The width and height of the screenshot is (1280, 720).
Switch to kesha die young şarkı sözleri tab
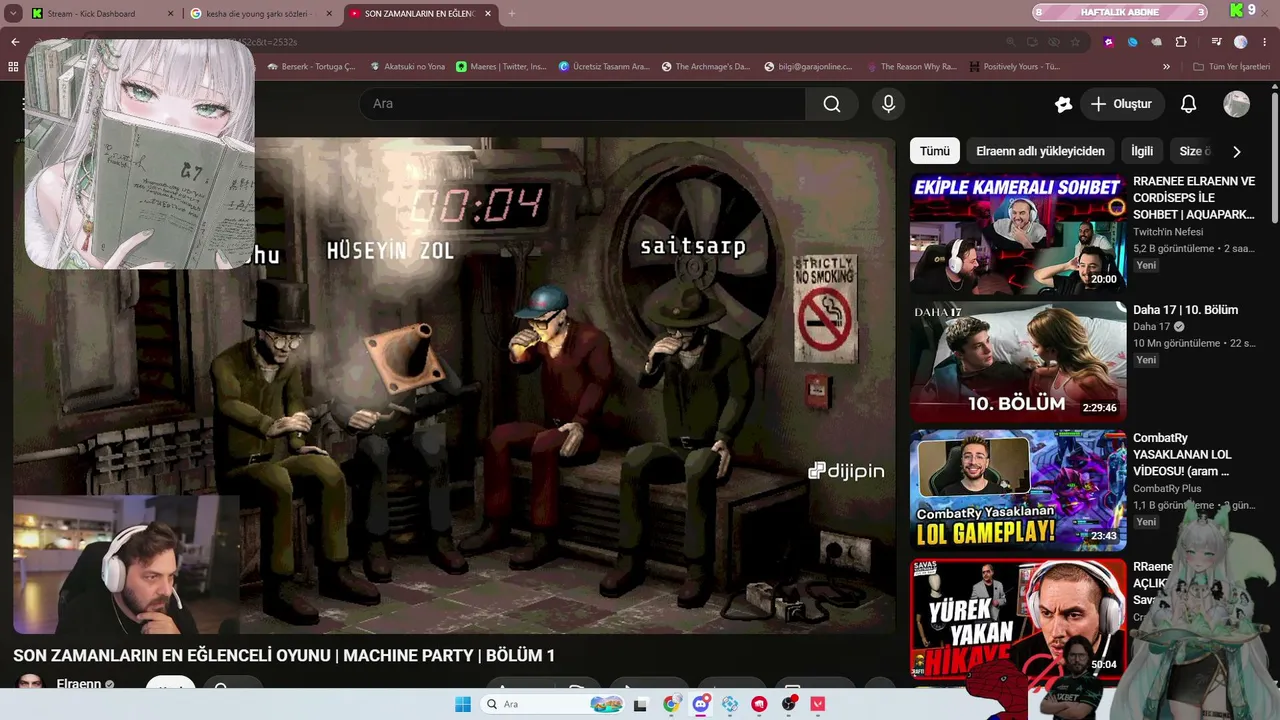click(262, 14)
